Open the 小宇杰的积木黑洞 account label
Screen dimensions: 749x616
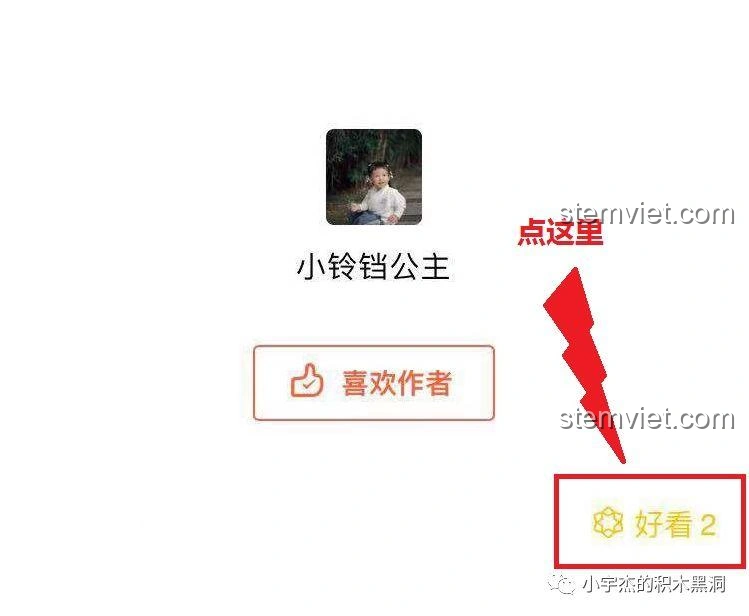653,584
